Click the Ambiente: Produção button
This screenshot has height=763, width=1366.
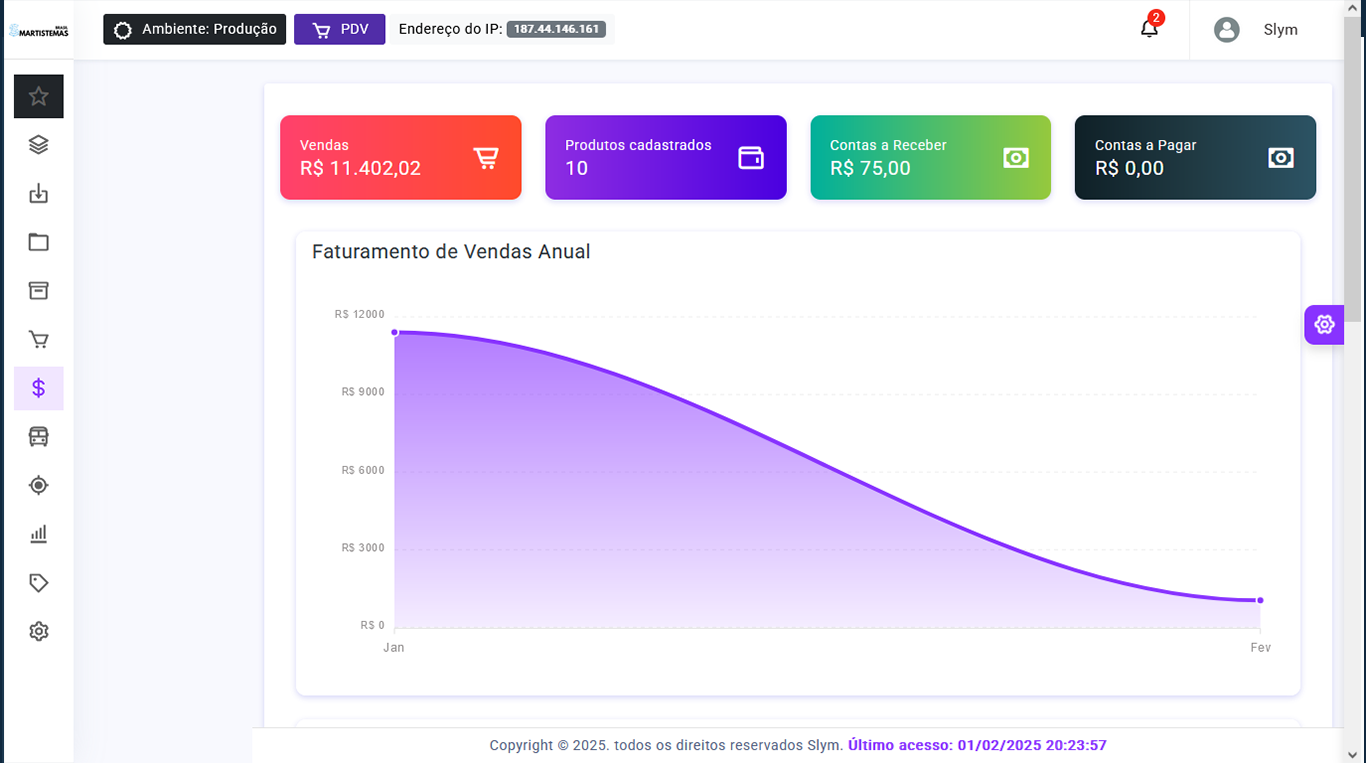tap(195, 29)
